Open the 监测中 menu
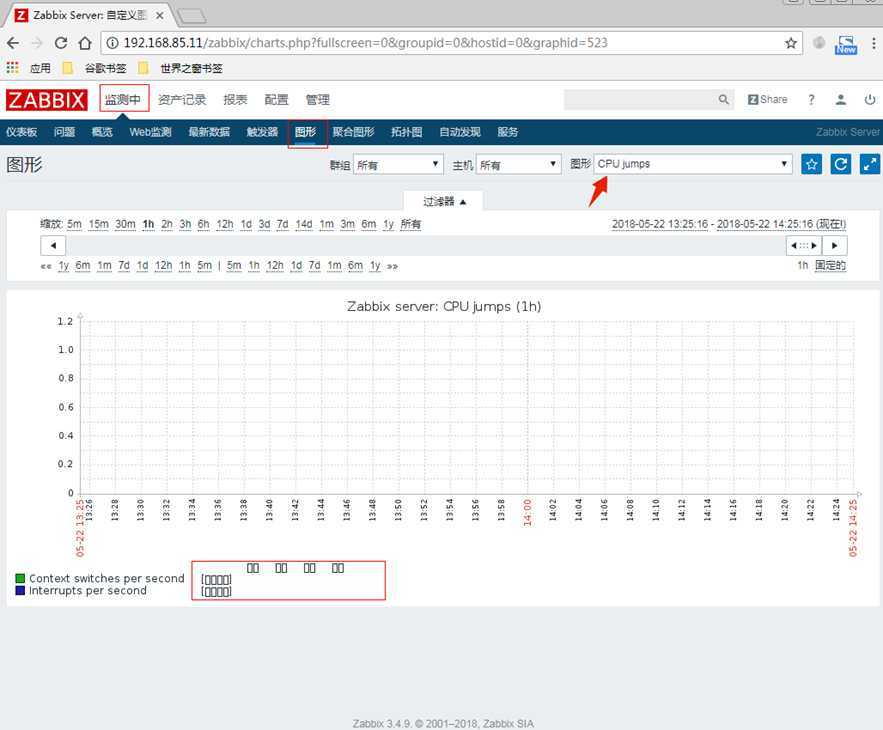The image size is (883, 730). click(124, 100)
